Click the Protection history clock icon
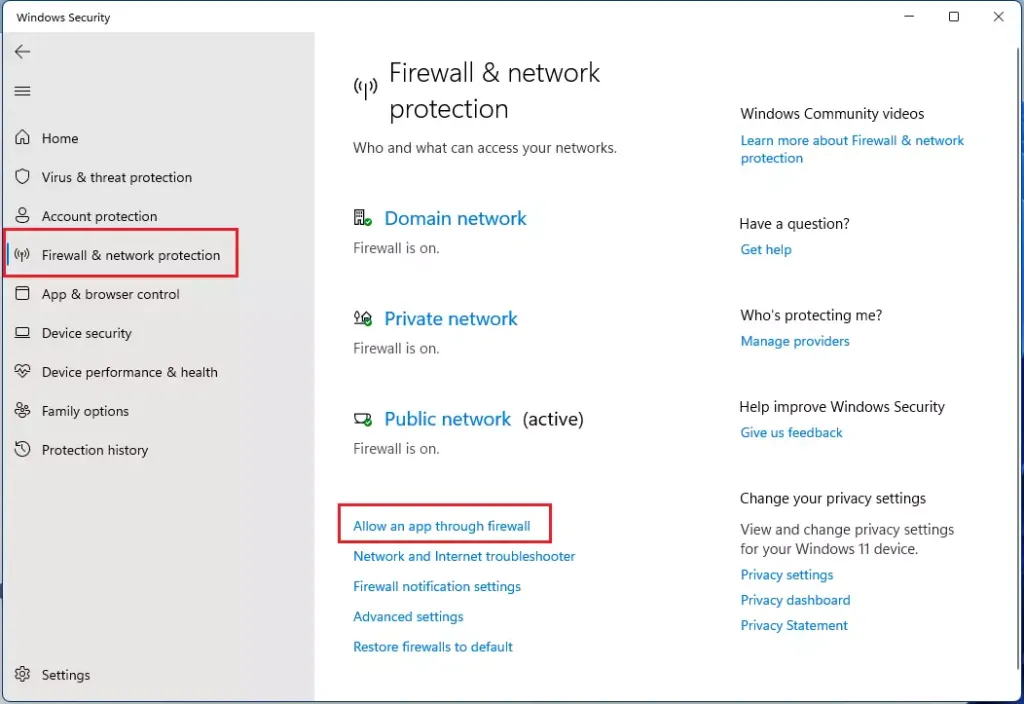Image resolution: width=1024 pixels, height=704 pixels. click(22, 449)
